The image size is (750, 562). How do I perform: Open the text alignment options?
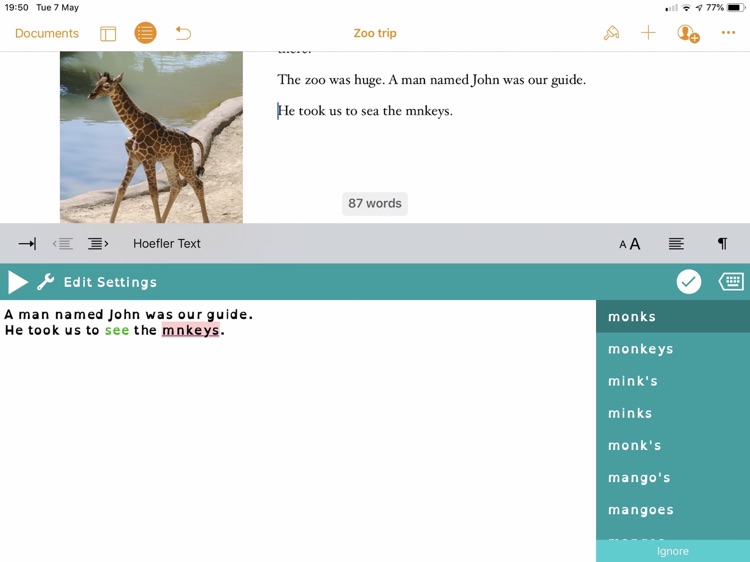pyautogui.click(x=676, y=244)
